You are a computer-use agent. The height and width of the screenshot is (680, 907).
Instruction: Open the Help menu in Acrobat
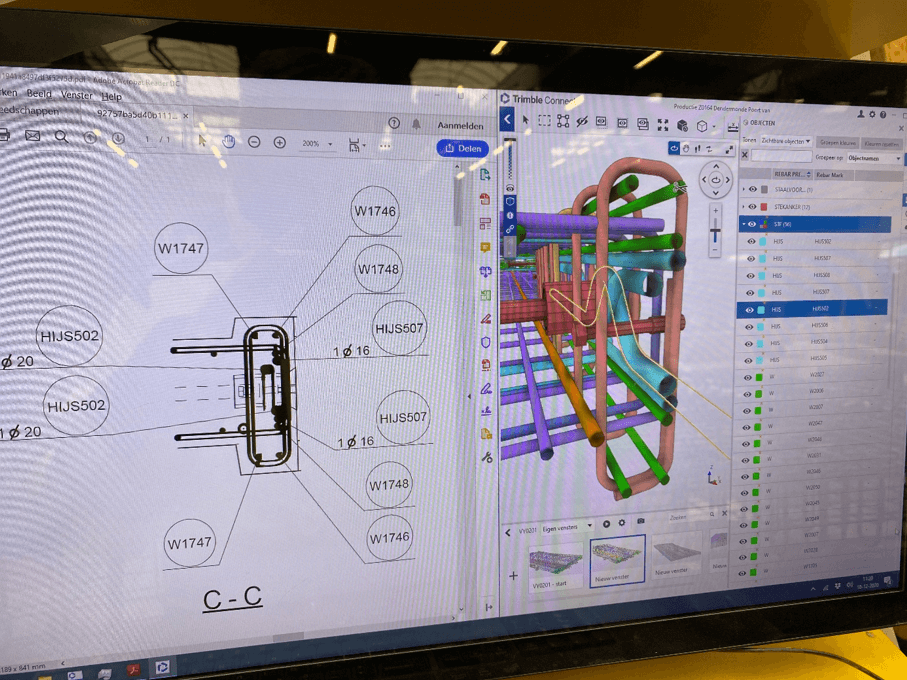[x=111, y=97]
